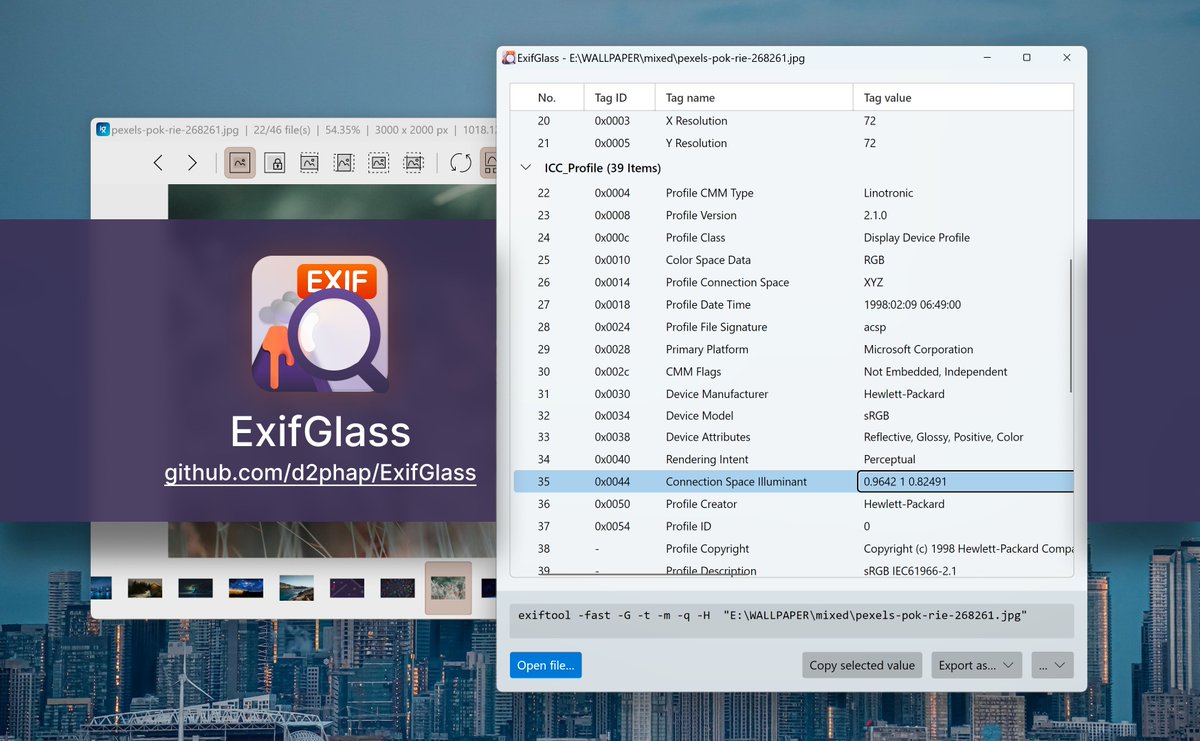Go to next image in ImageGlass toolbar

[x=192, y=162]
